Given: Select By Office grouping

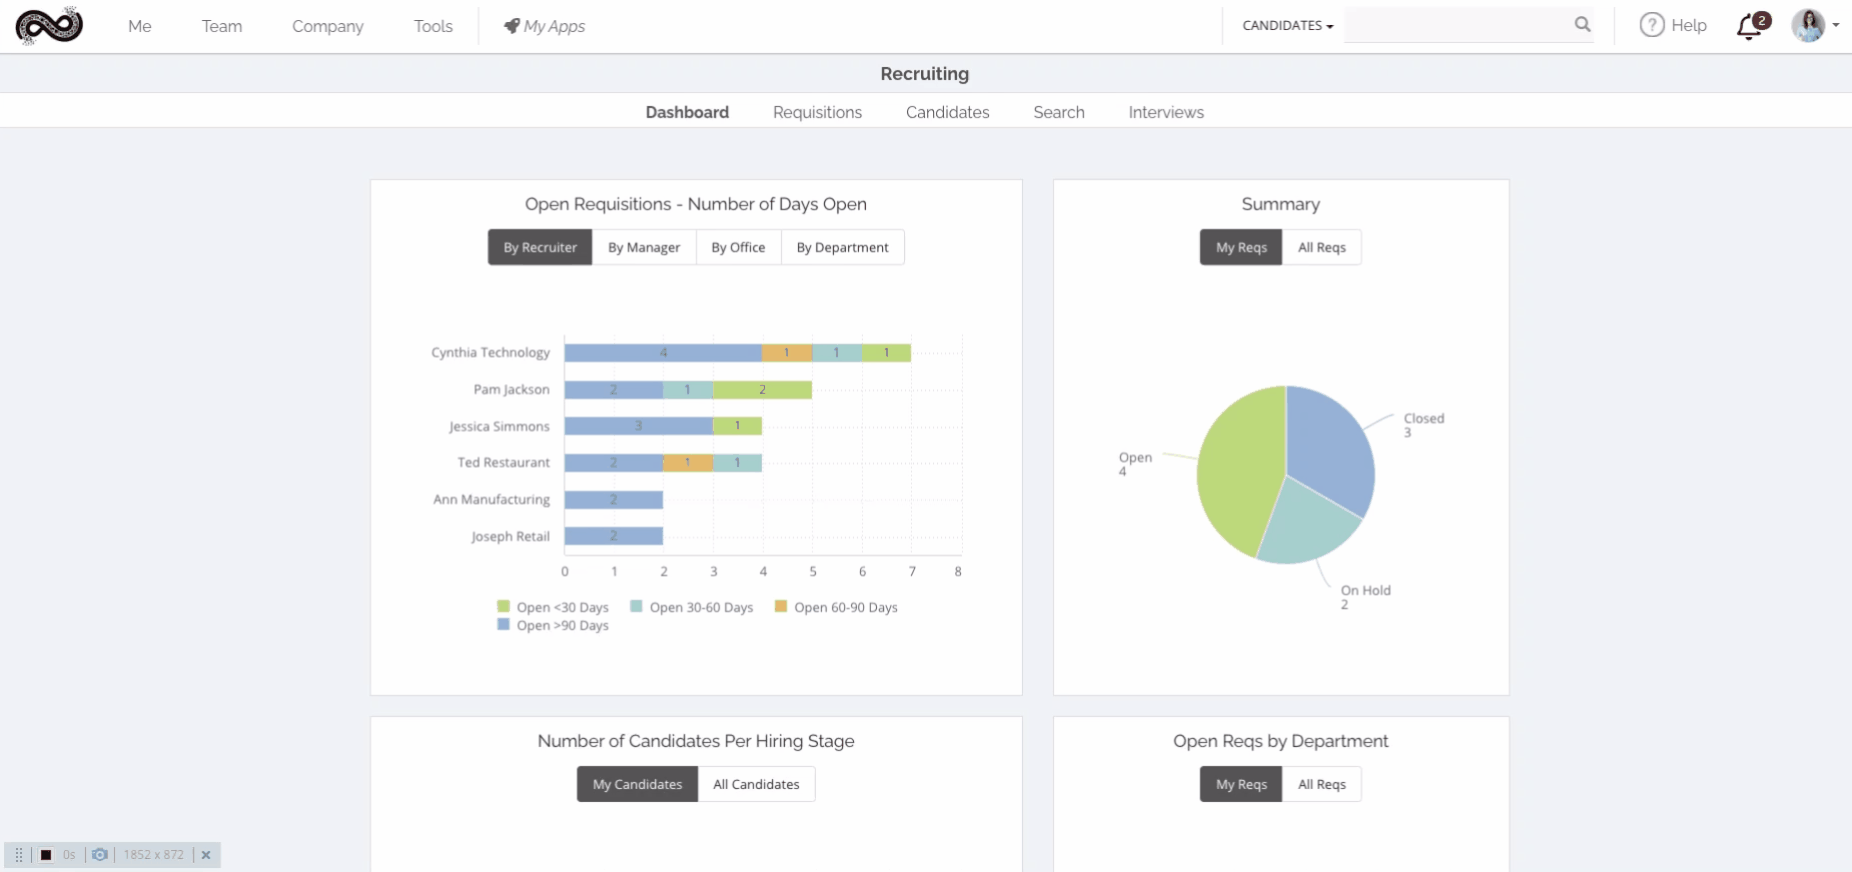Looking at the screenshot, I should (x=738, y=247).
